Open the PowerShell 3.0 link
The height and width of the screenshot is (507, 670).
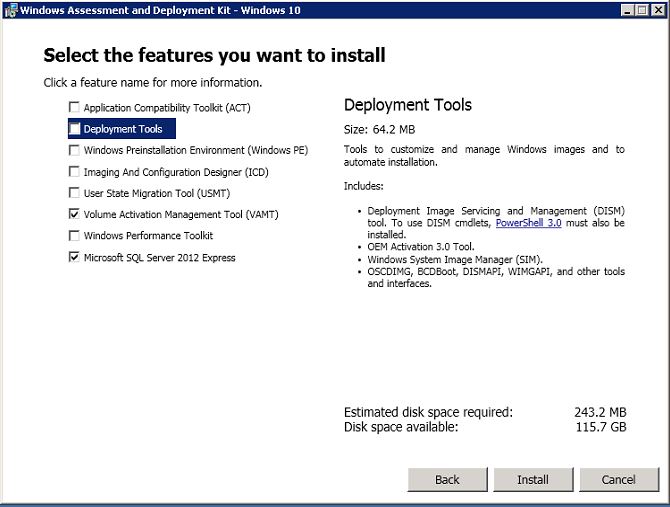tap(527, 223)
